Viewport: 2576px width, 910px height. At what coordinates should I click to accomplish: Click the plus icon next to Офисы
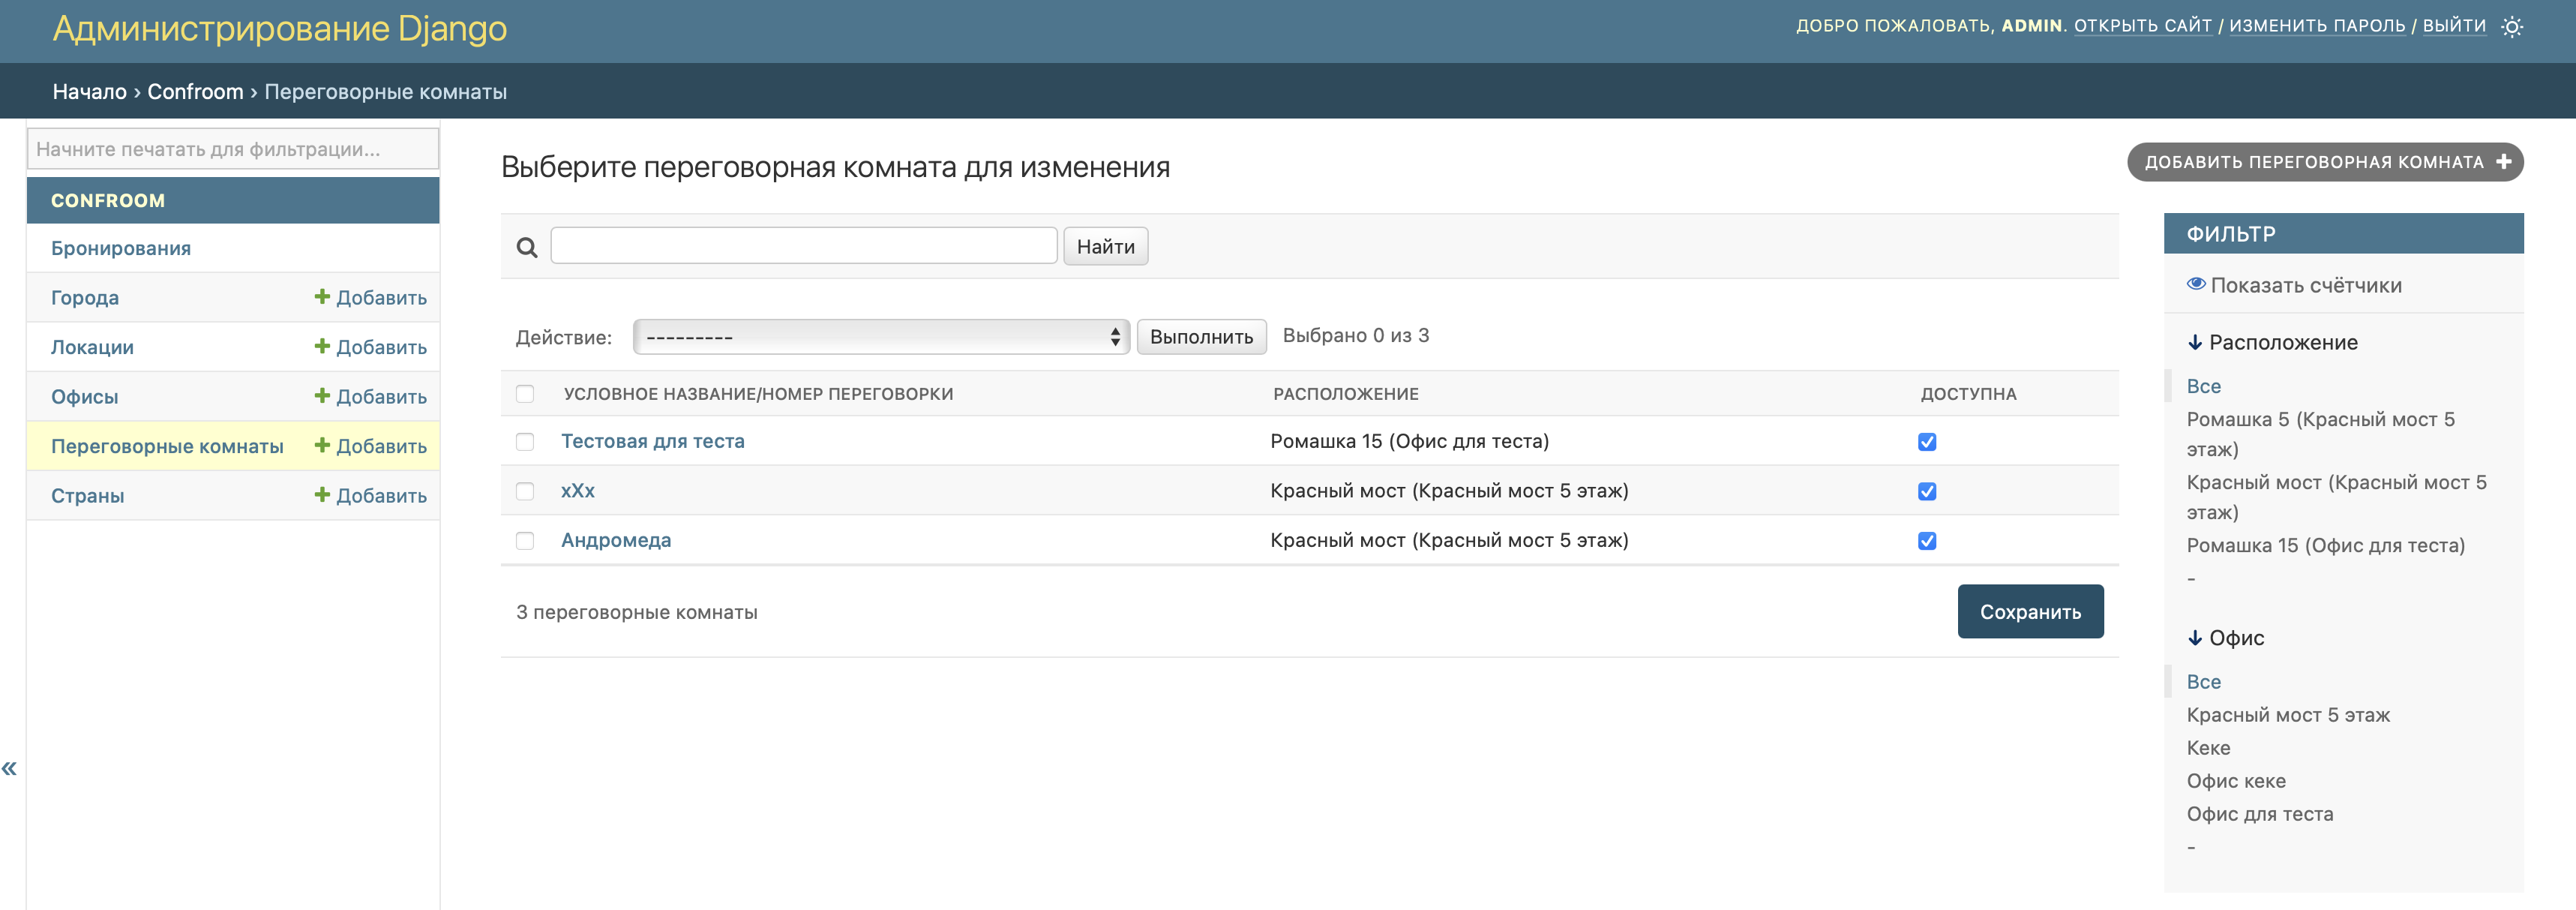[x=322, y=396]
